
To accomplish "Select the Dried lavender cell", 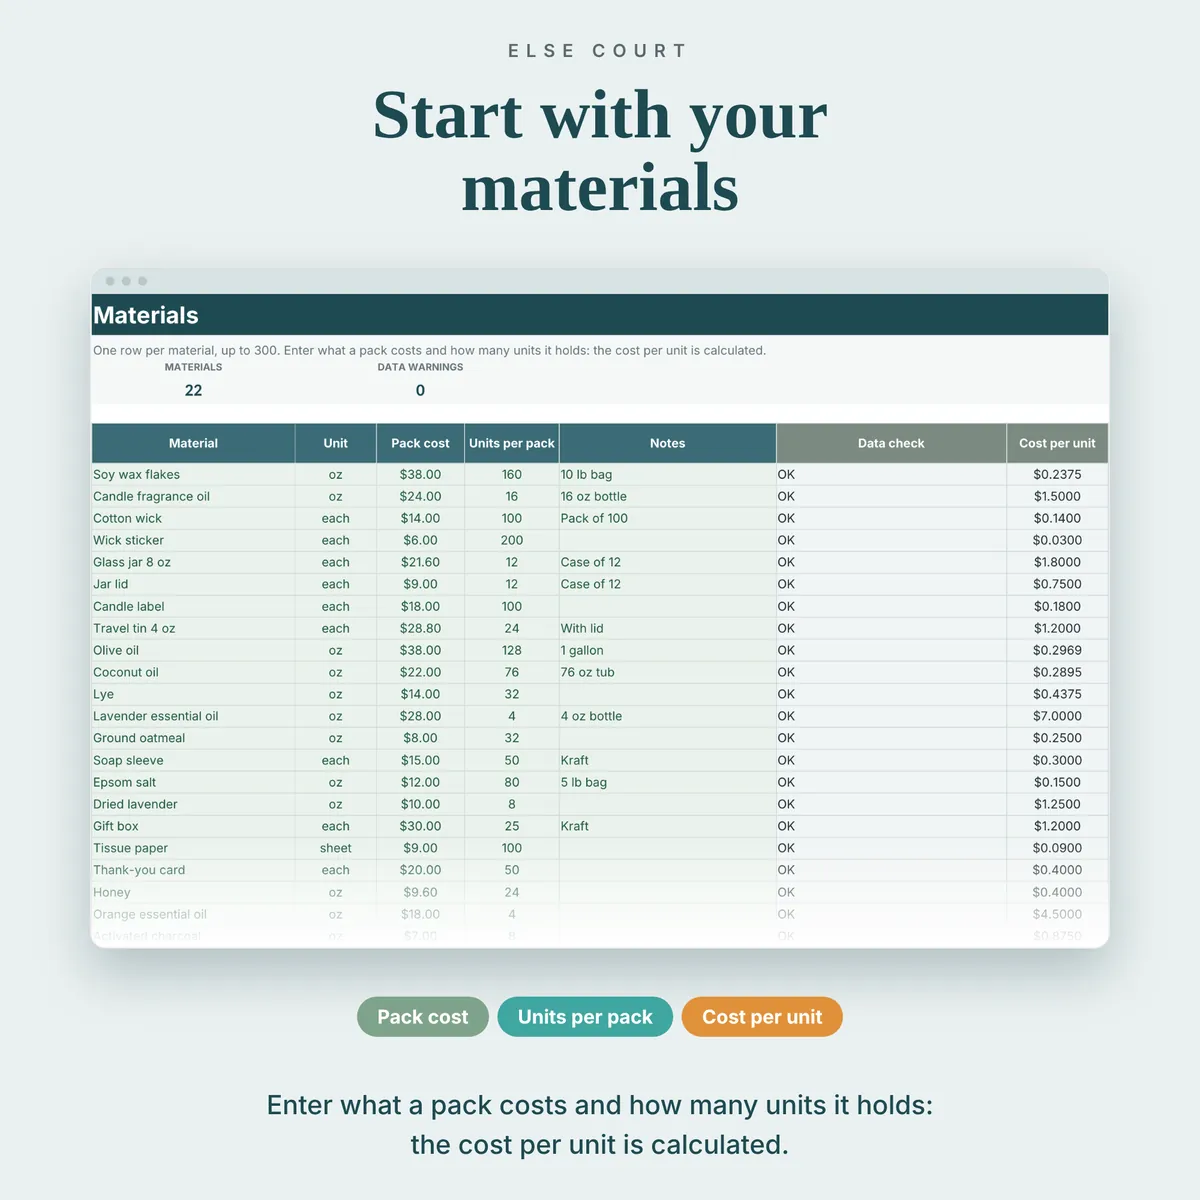I will click(x=193, y=804).
